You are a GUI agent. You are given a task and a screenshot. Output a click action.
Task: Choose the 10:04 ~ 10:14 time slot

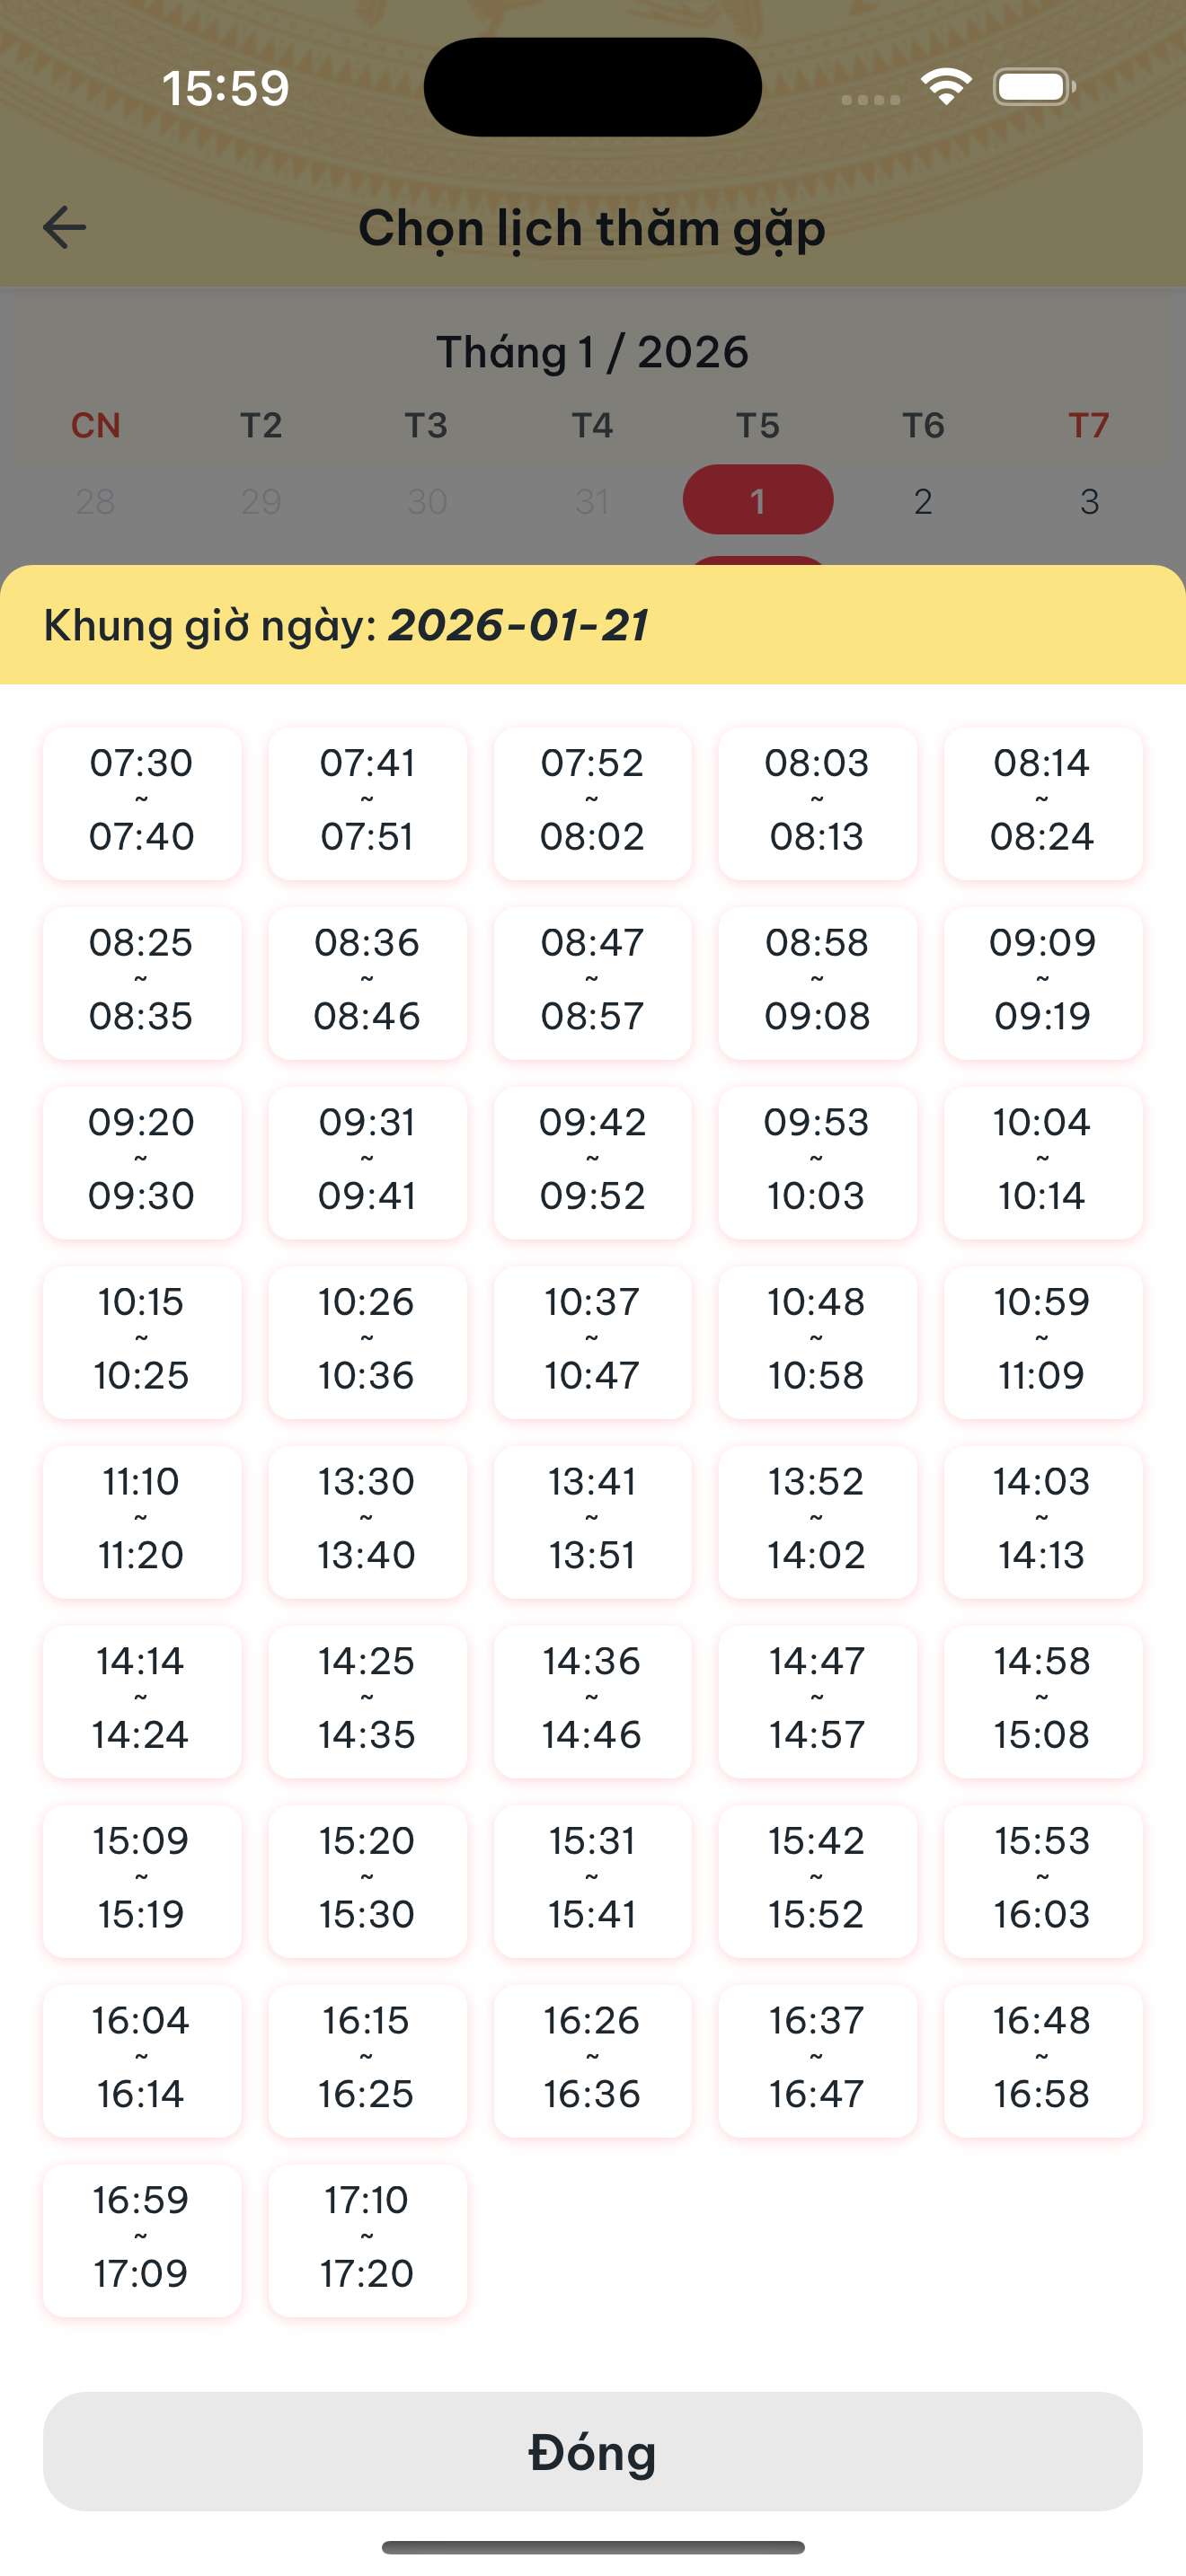[1042, 1160]
